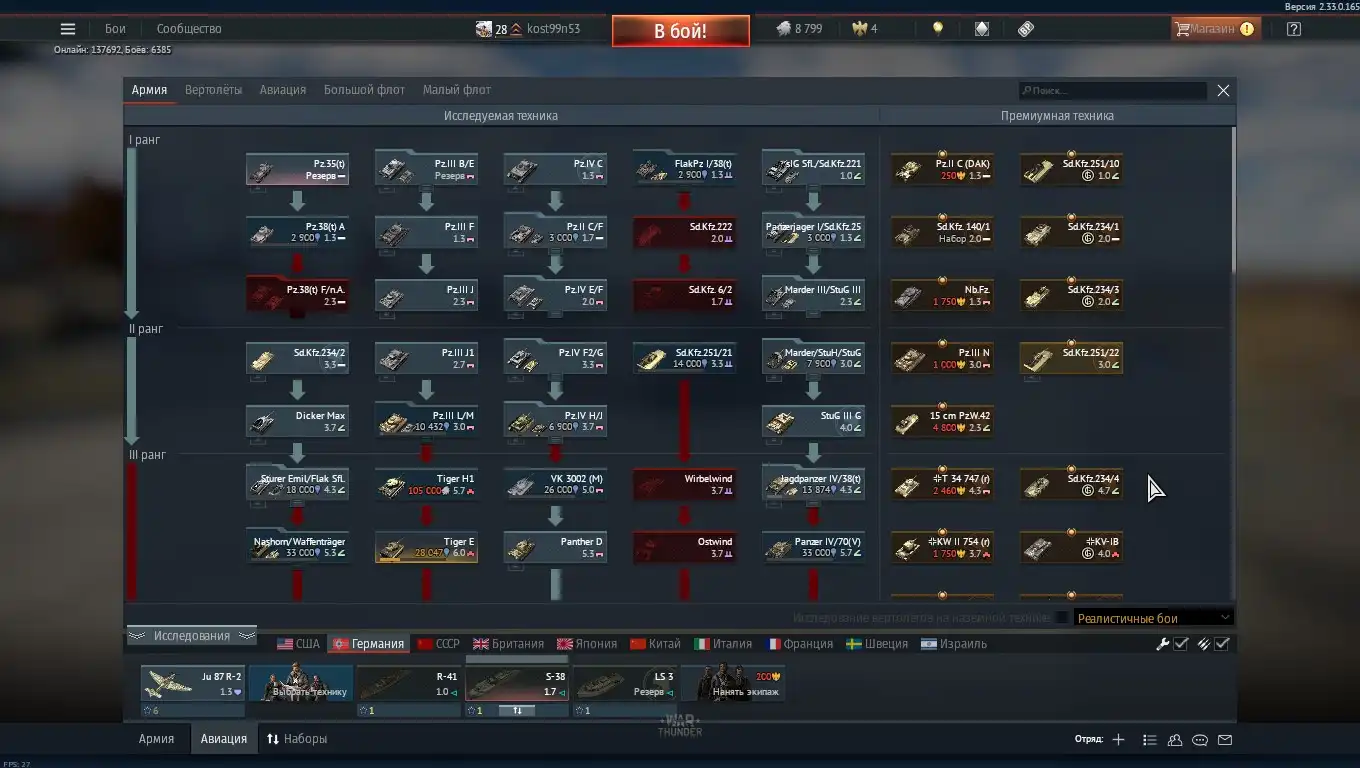Switch to the Вертолёты research tab
Image resolution: width=1360 pixels, height=768 pixels.
pos(213,90)
